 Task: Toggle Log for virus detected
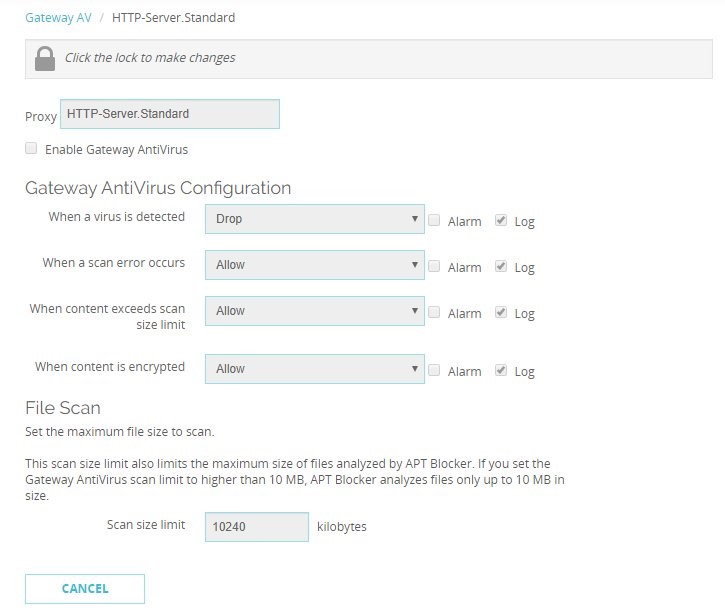click(501, 220)
